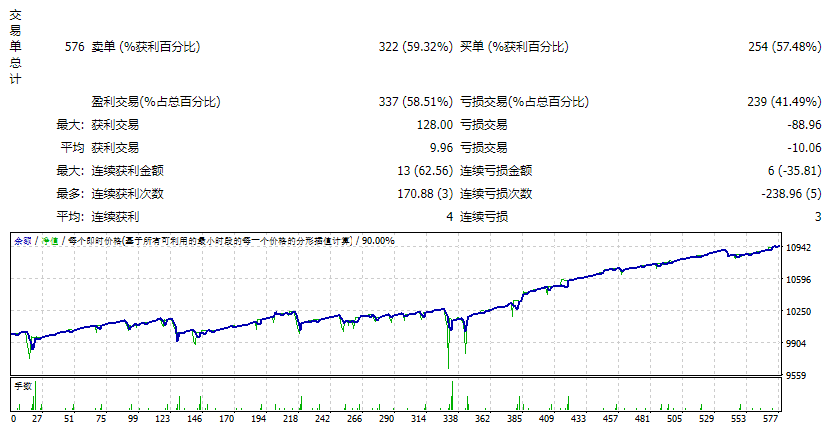The image size is (840, 429).
Task: Click the 连续亏损金额 label
Action: coord(496,171)
